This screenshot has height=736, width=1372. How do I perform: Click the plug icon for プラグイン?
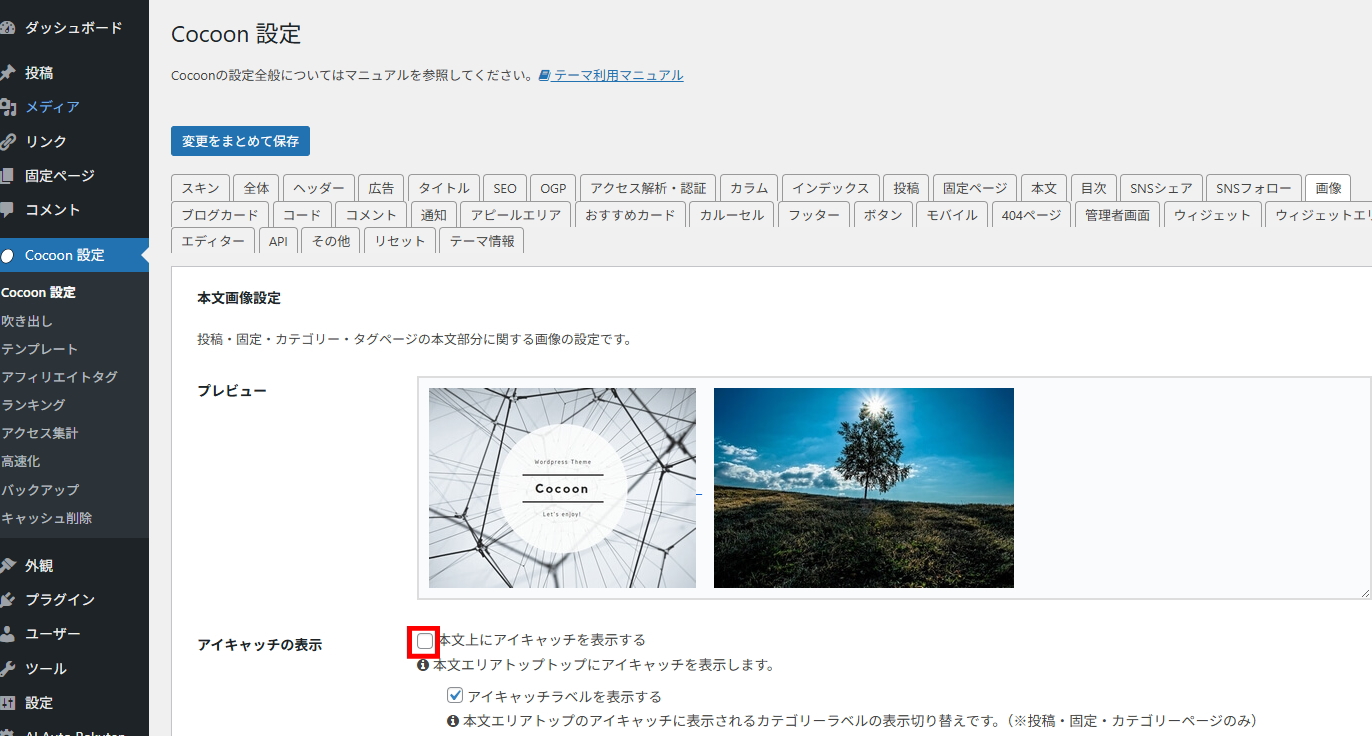click(8, 600)
